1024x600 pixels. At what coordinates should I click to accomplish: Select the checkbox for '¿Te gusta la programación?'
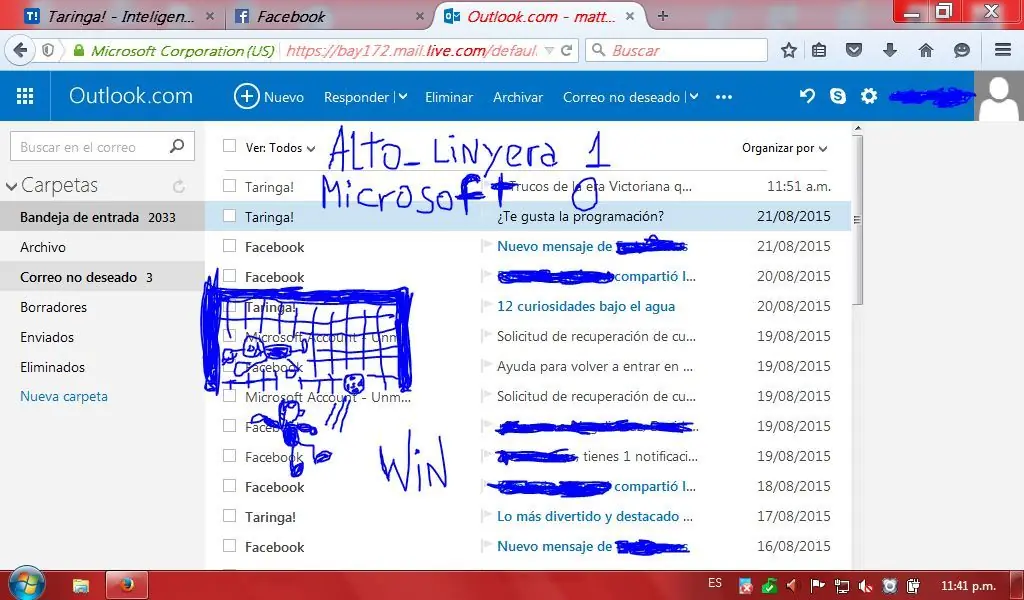coord(228,216)
